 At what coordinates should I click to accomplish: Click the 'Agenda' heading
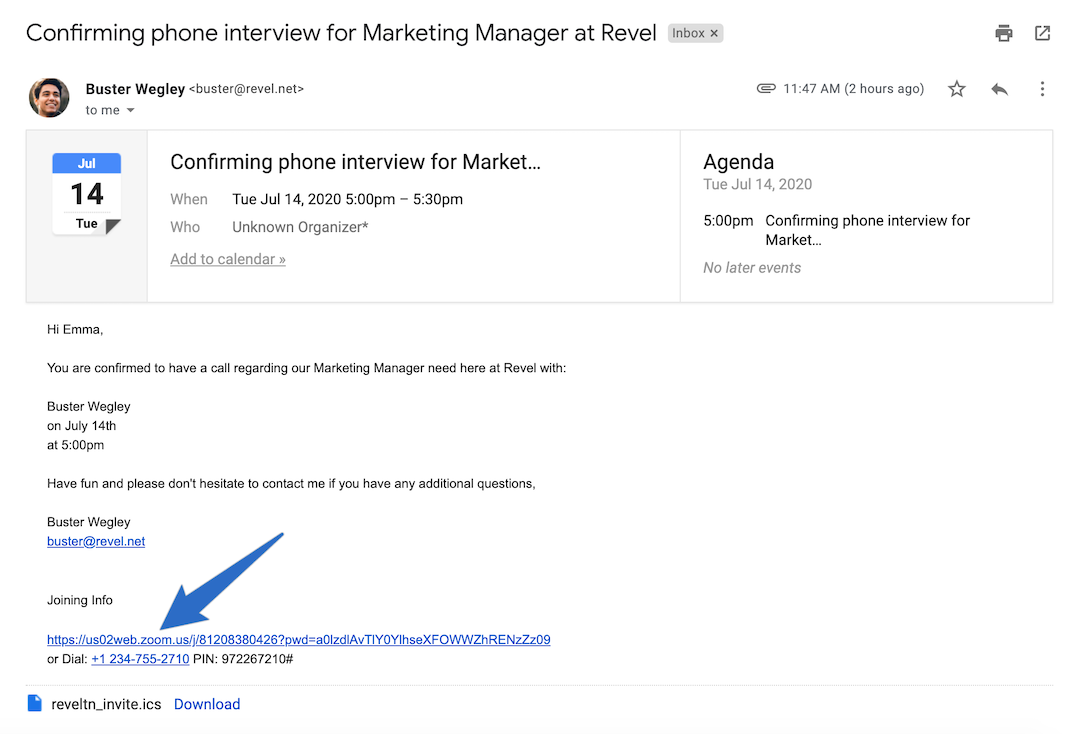(738, 162)
